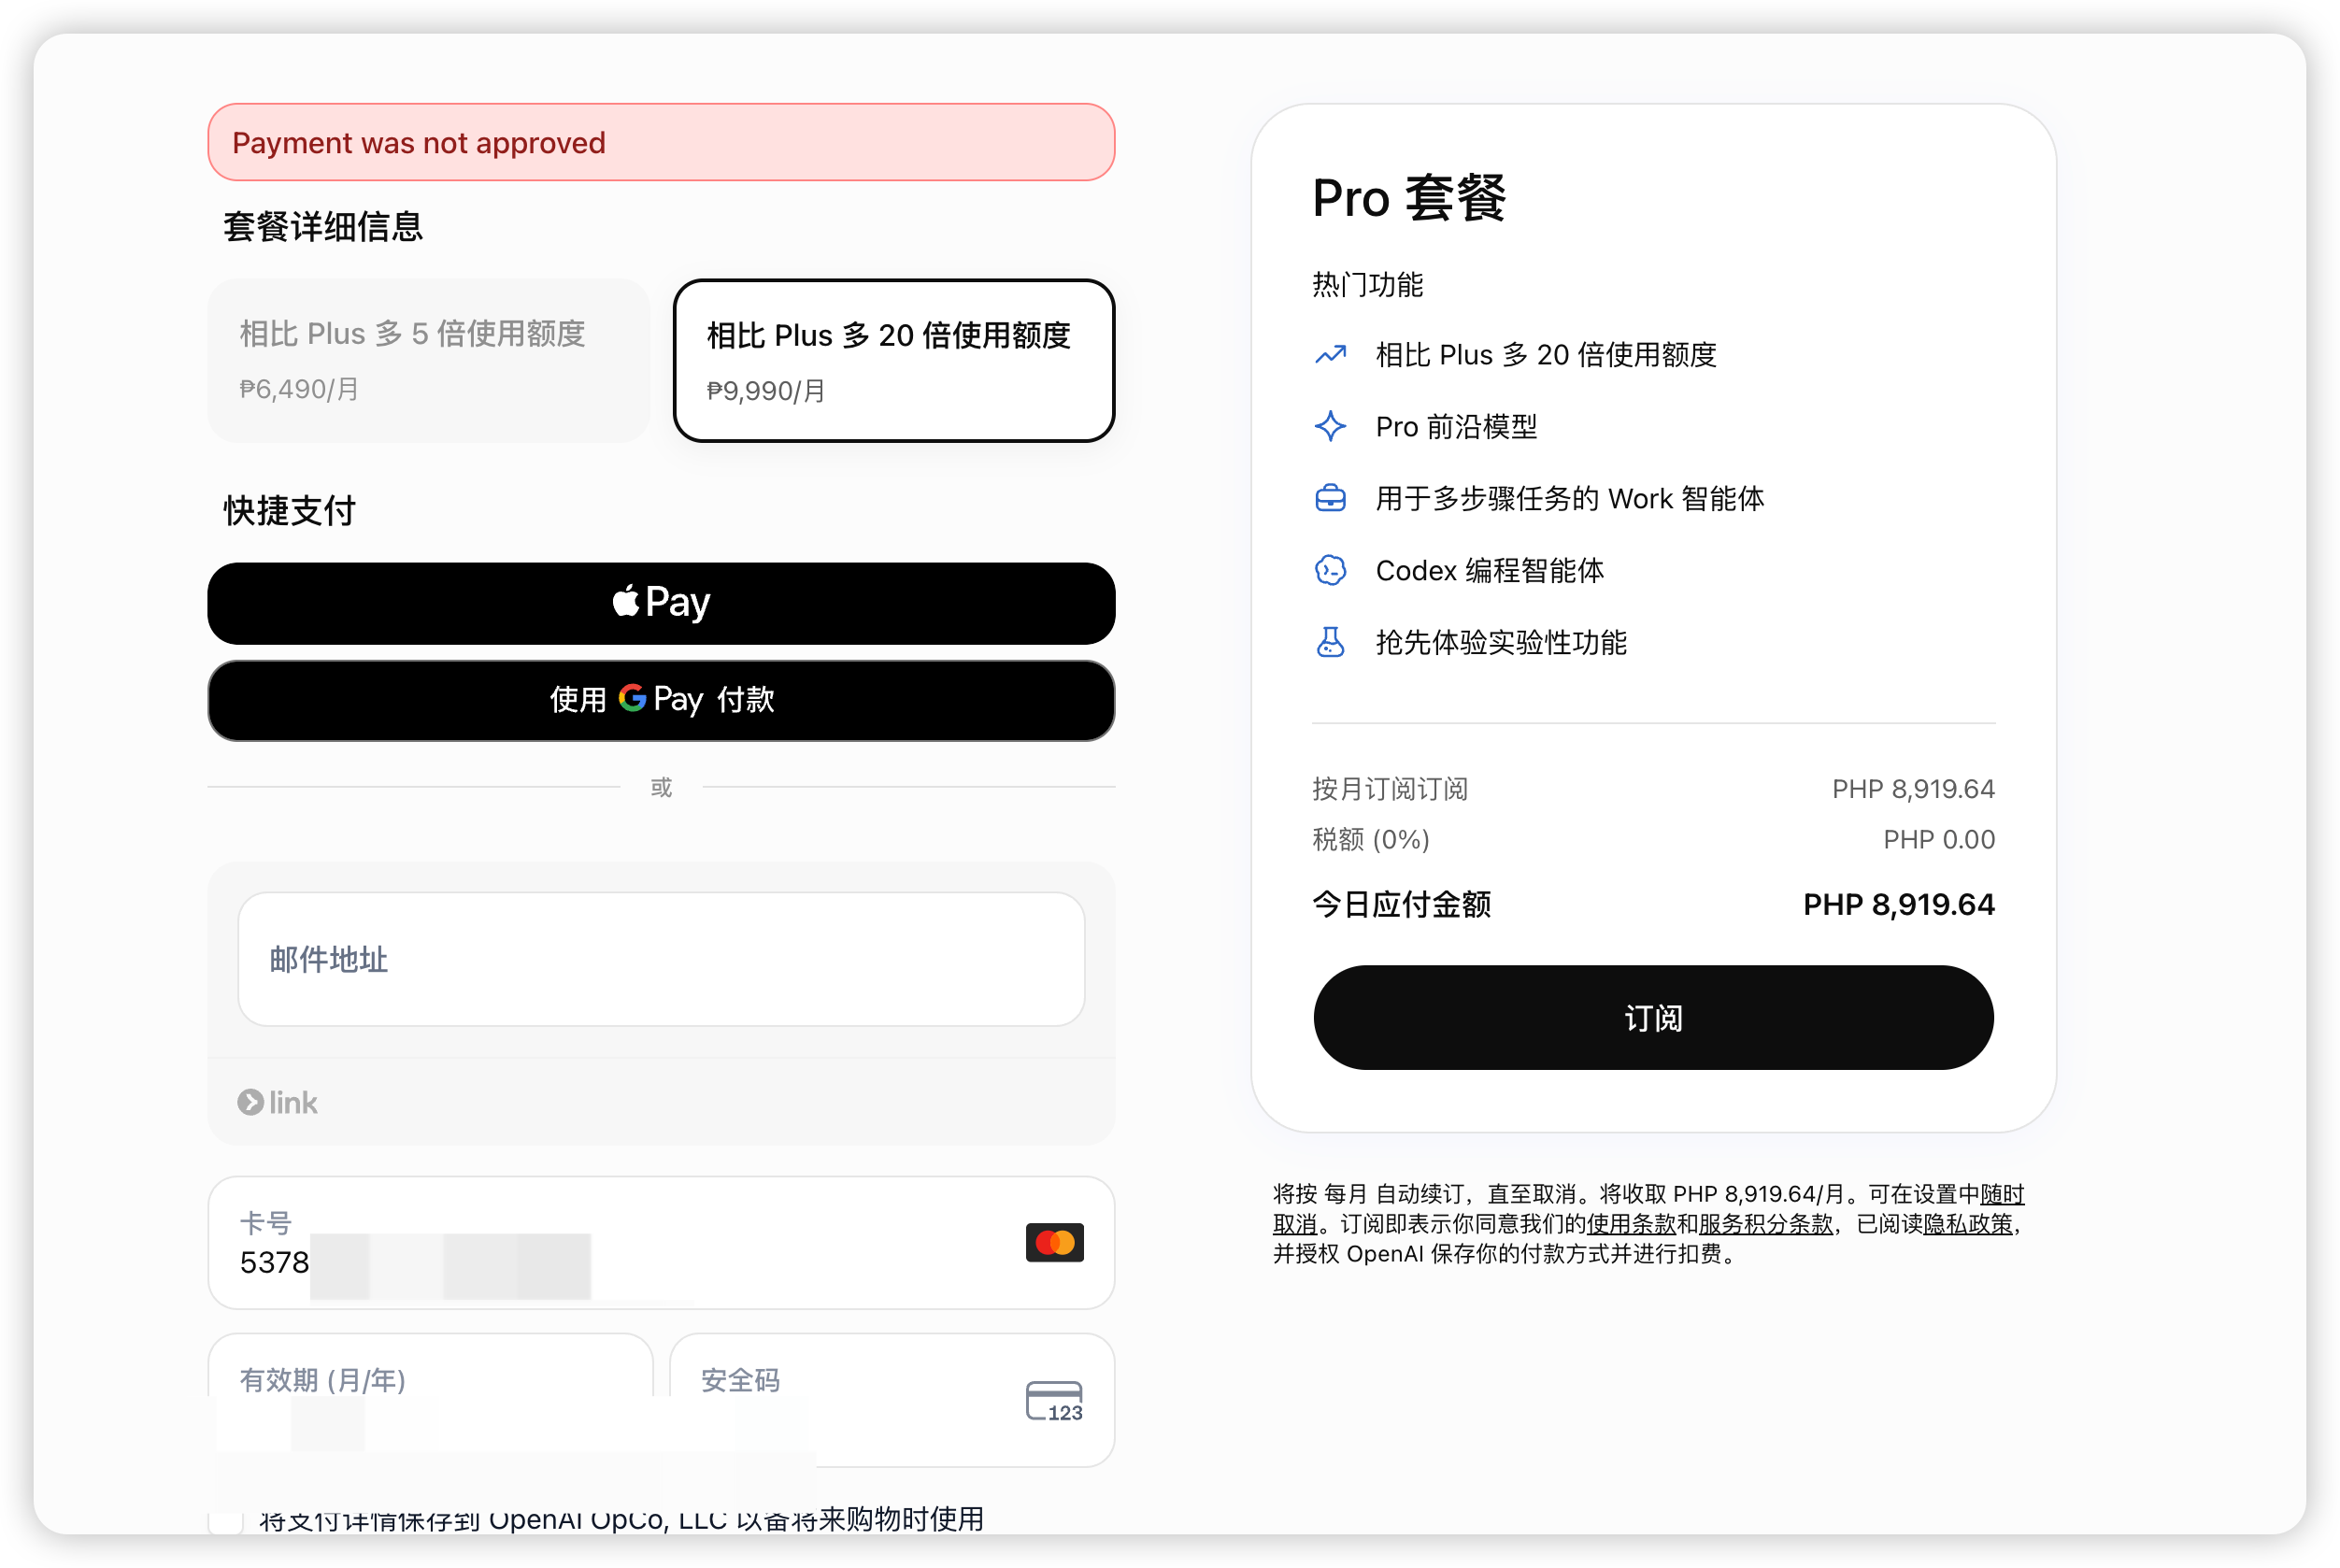Image resolution: width=2340 pixels, height=1568 pixels.
Task: Select the 5x Plus usage plan at ₱6,490/月
Action: pyautogui.click(x=428, y=360)
